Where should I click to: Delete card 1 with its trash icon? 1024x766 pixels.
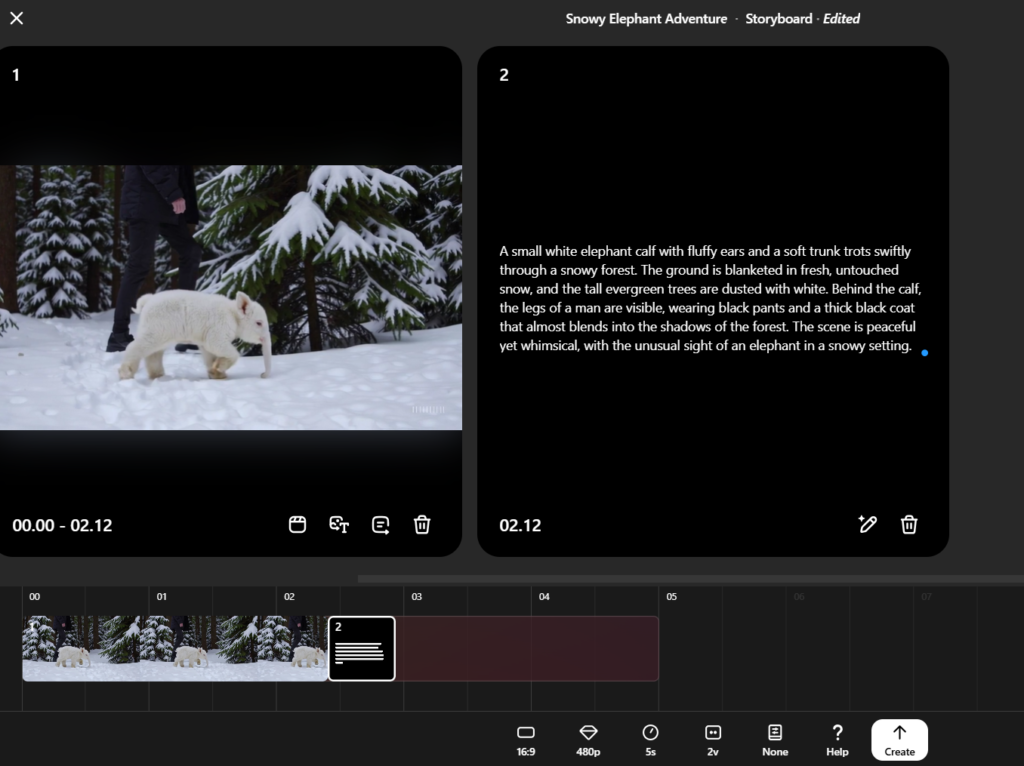[x=422, y=524]
